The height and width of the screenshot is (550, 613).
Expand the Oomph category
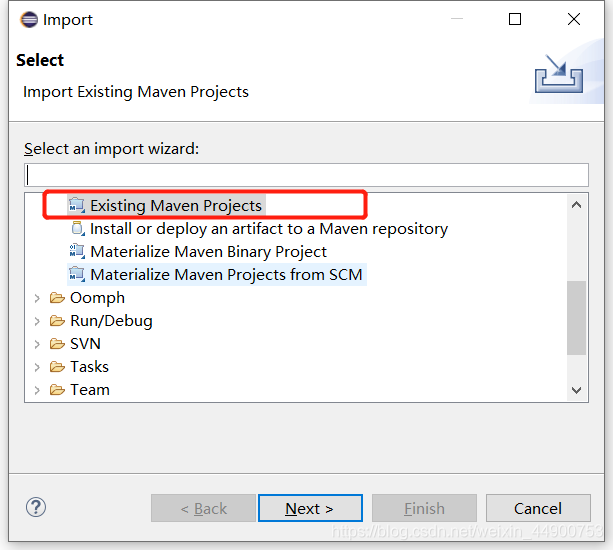click(x=37, y=298)
